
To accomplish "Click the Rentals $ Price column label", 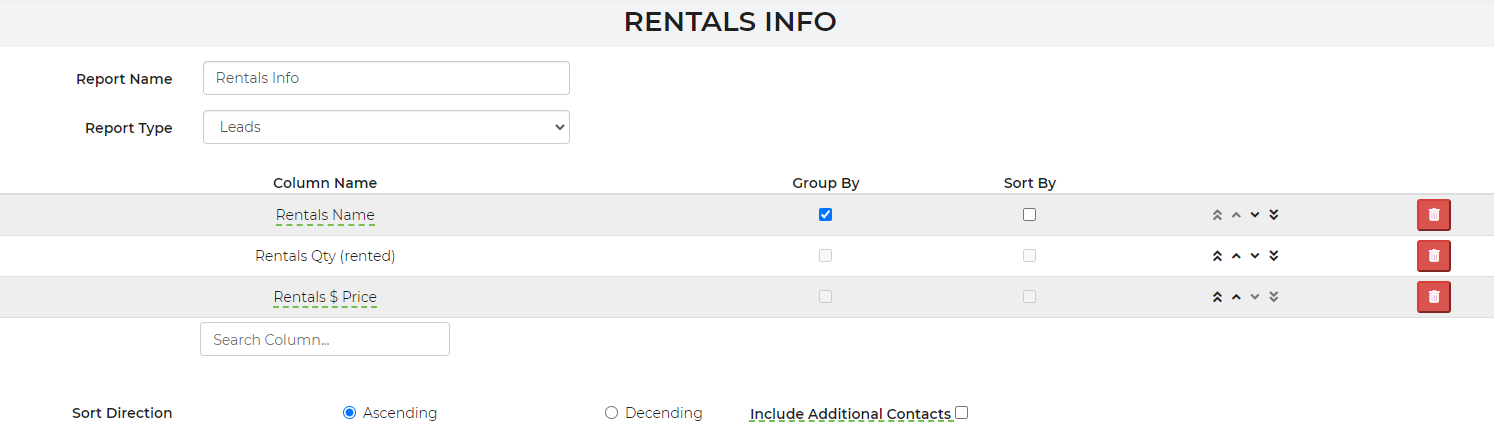I will [325, 297].
